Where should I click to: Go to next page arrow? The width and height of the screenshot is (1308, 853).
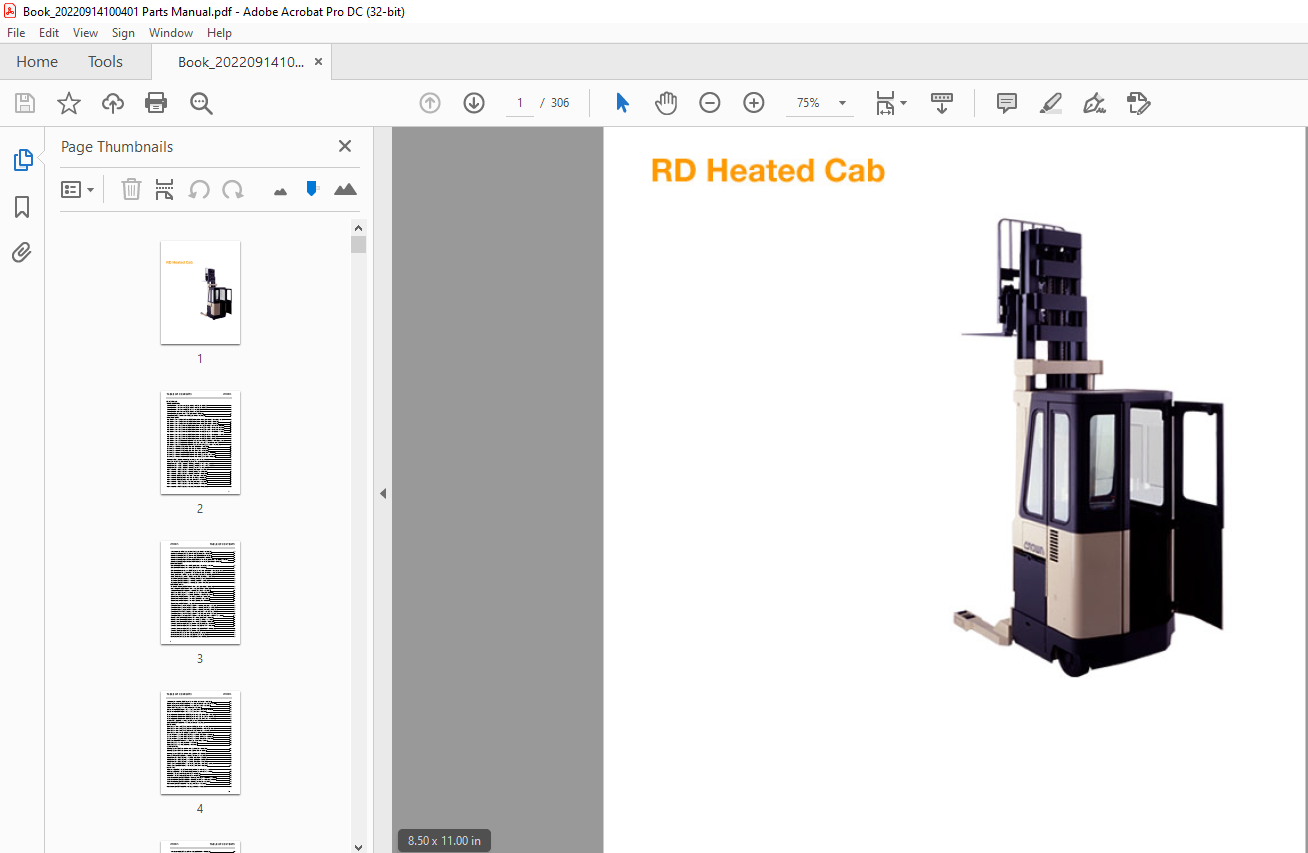pos(474,103)
